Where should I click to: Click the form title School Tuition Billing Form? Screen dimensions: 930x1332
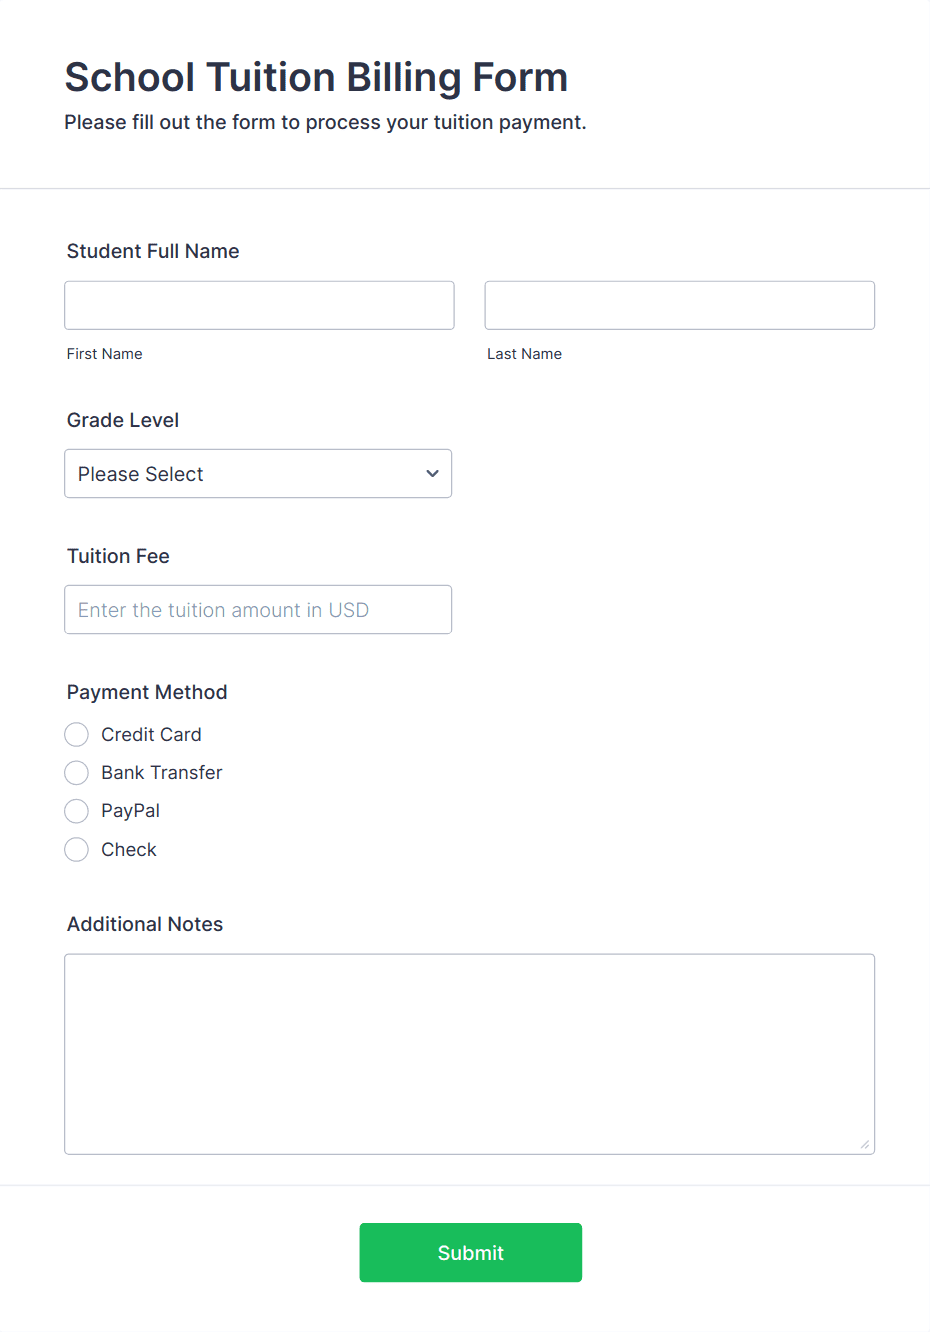click(316, 77)
